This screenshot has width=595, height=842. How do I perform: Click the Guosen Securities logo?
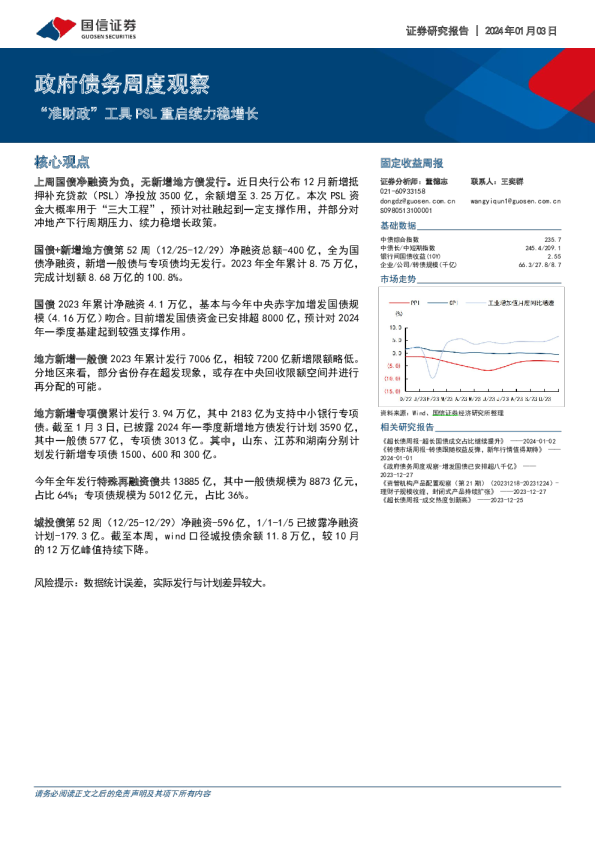(x=86, y=28)
